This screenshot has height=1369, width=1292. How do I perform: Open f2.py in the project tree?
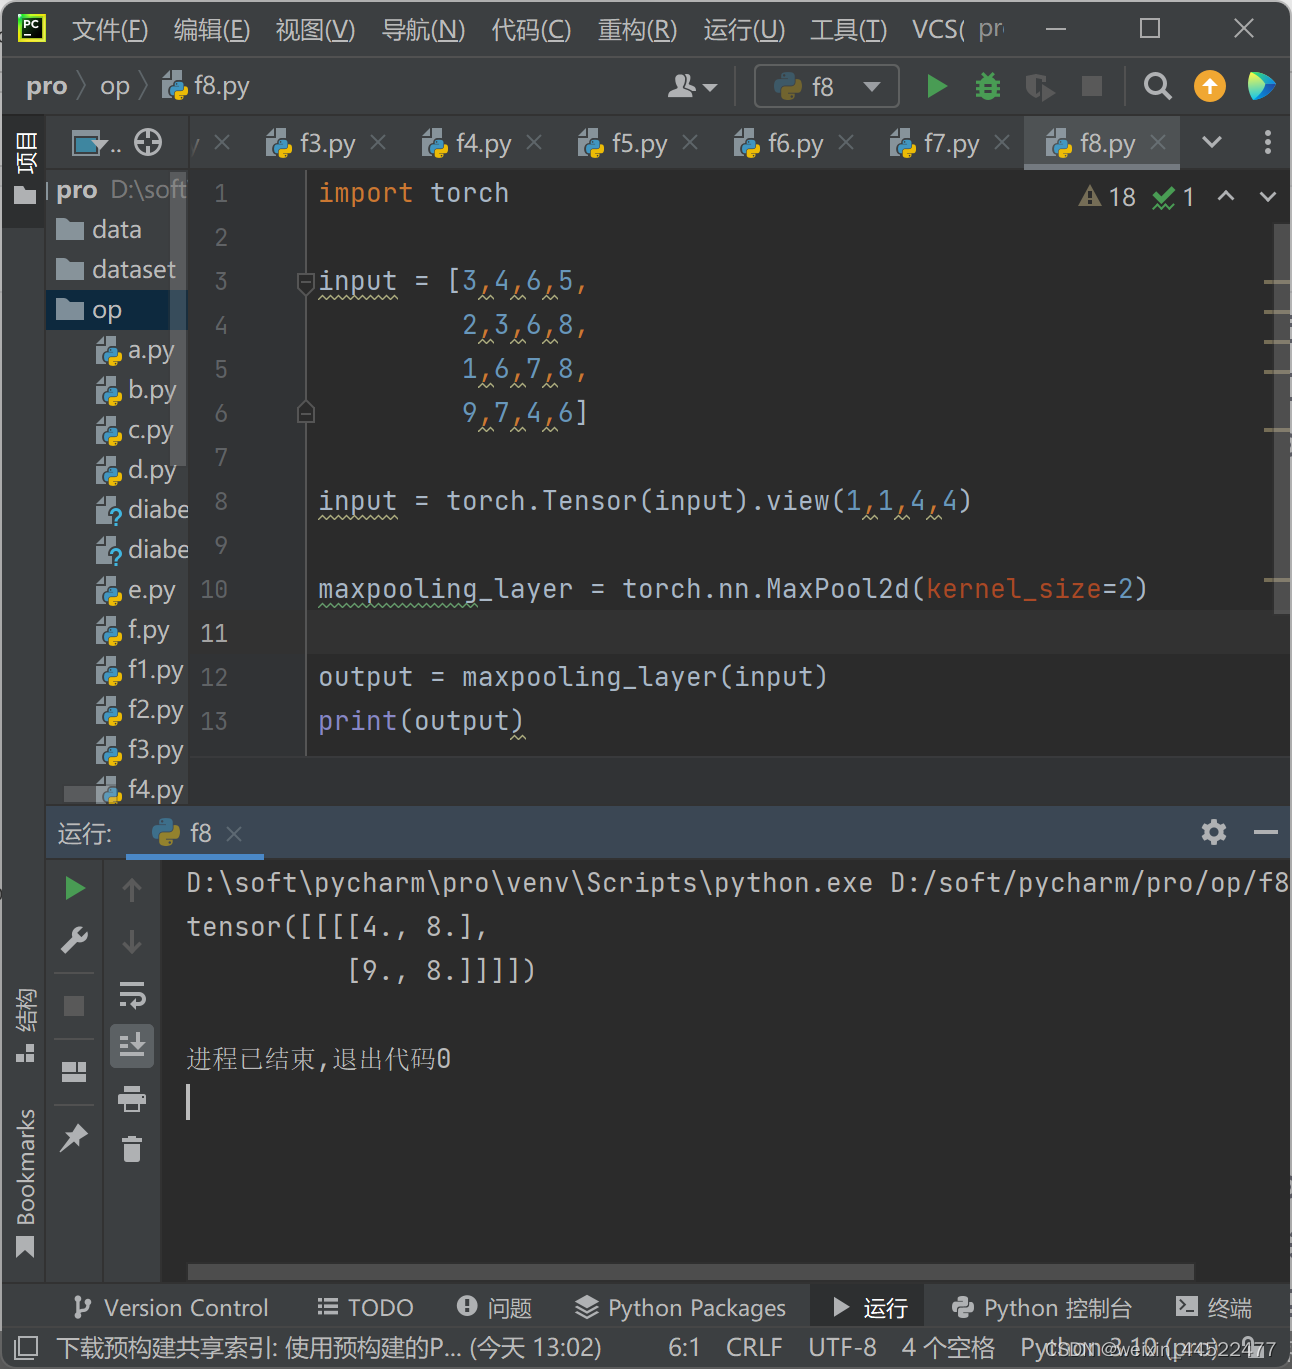[x=140, y=710]
